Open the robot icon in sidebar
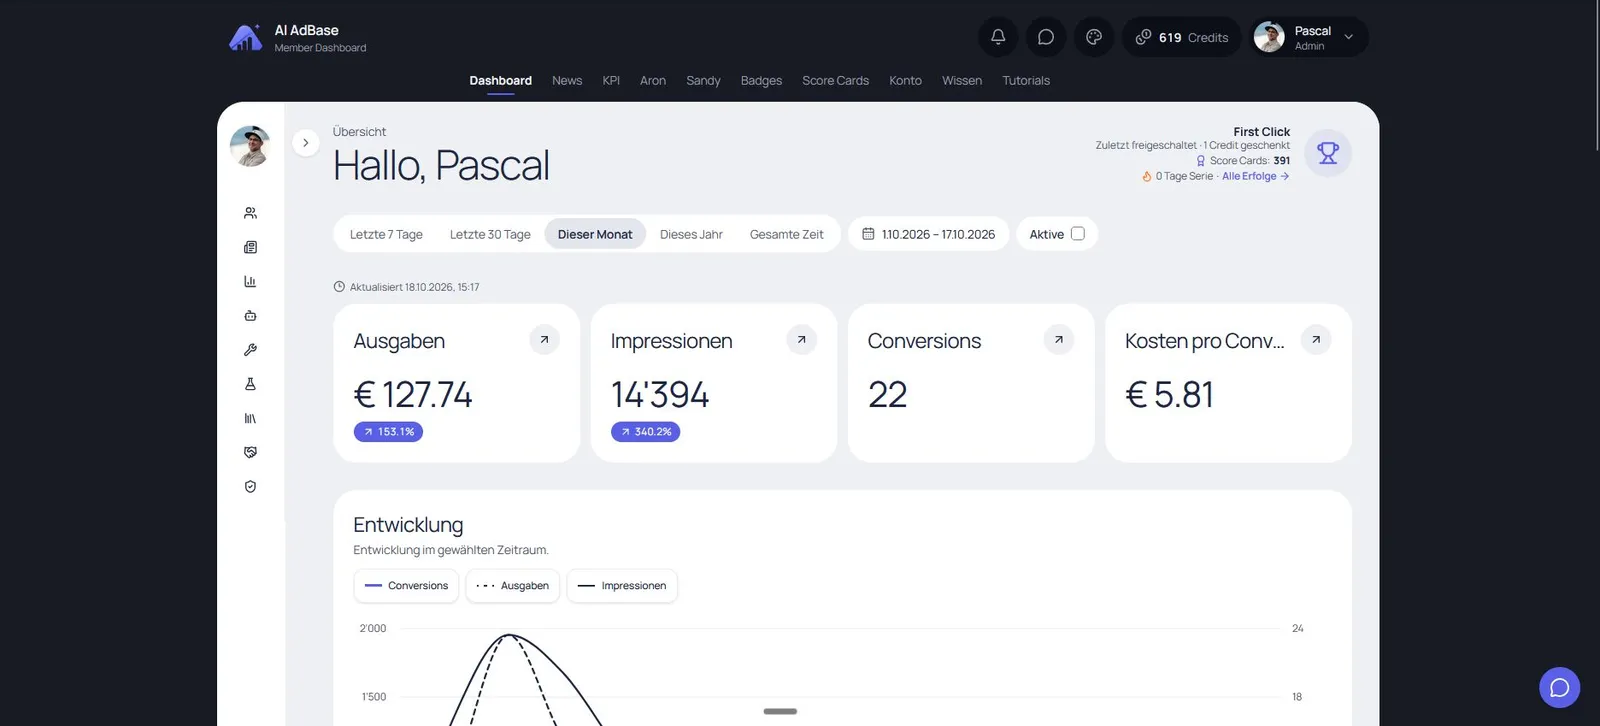This screenshot has height=726, width=1600. tap(250, 316)
